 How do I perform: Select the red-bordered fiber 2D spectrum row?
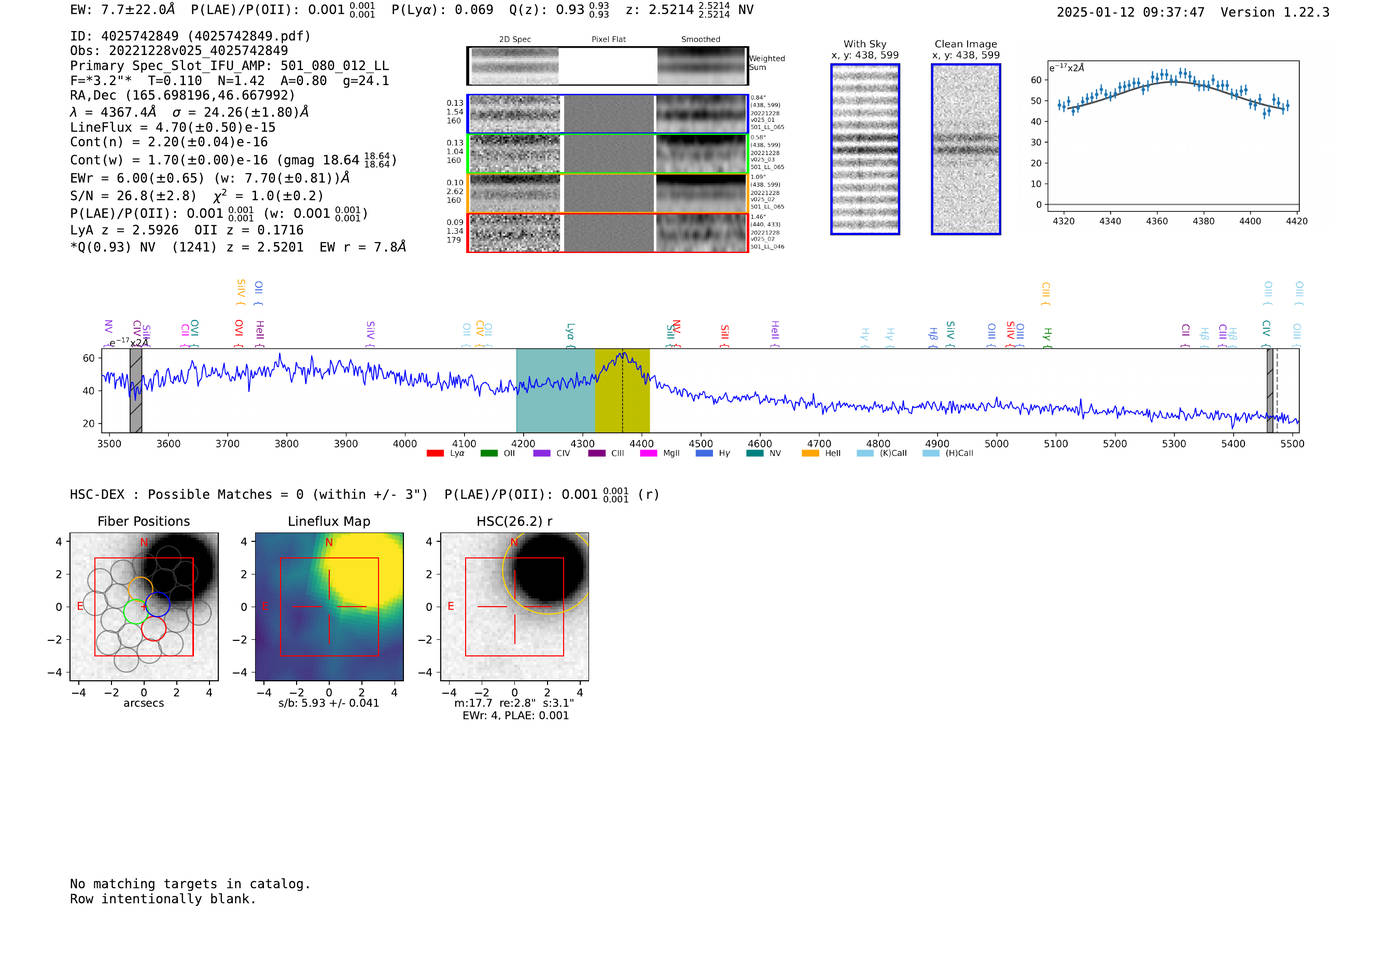pos(608,233)
